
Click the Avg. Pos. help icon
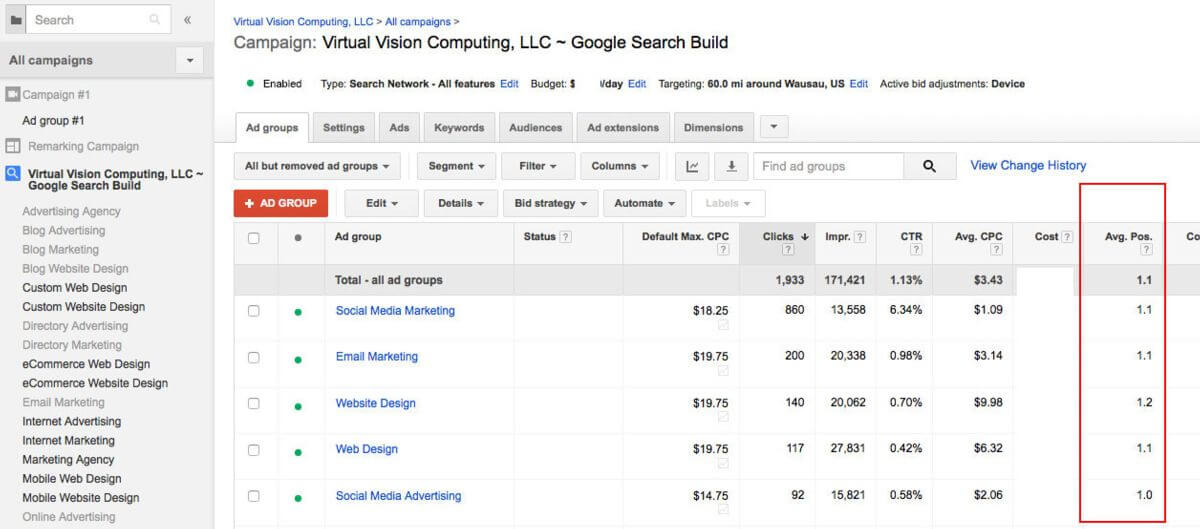(1147, 250)
